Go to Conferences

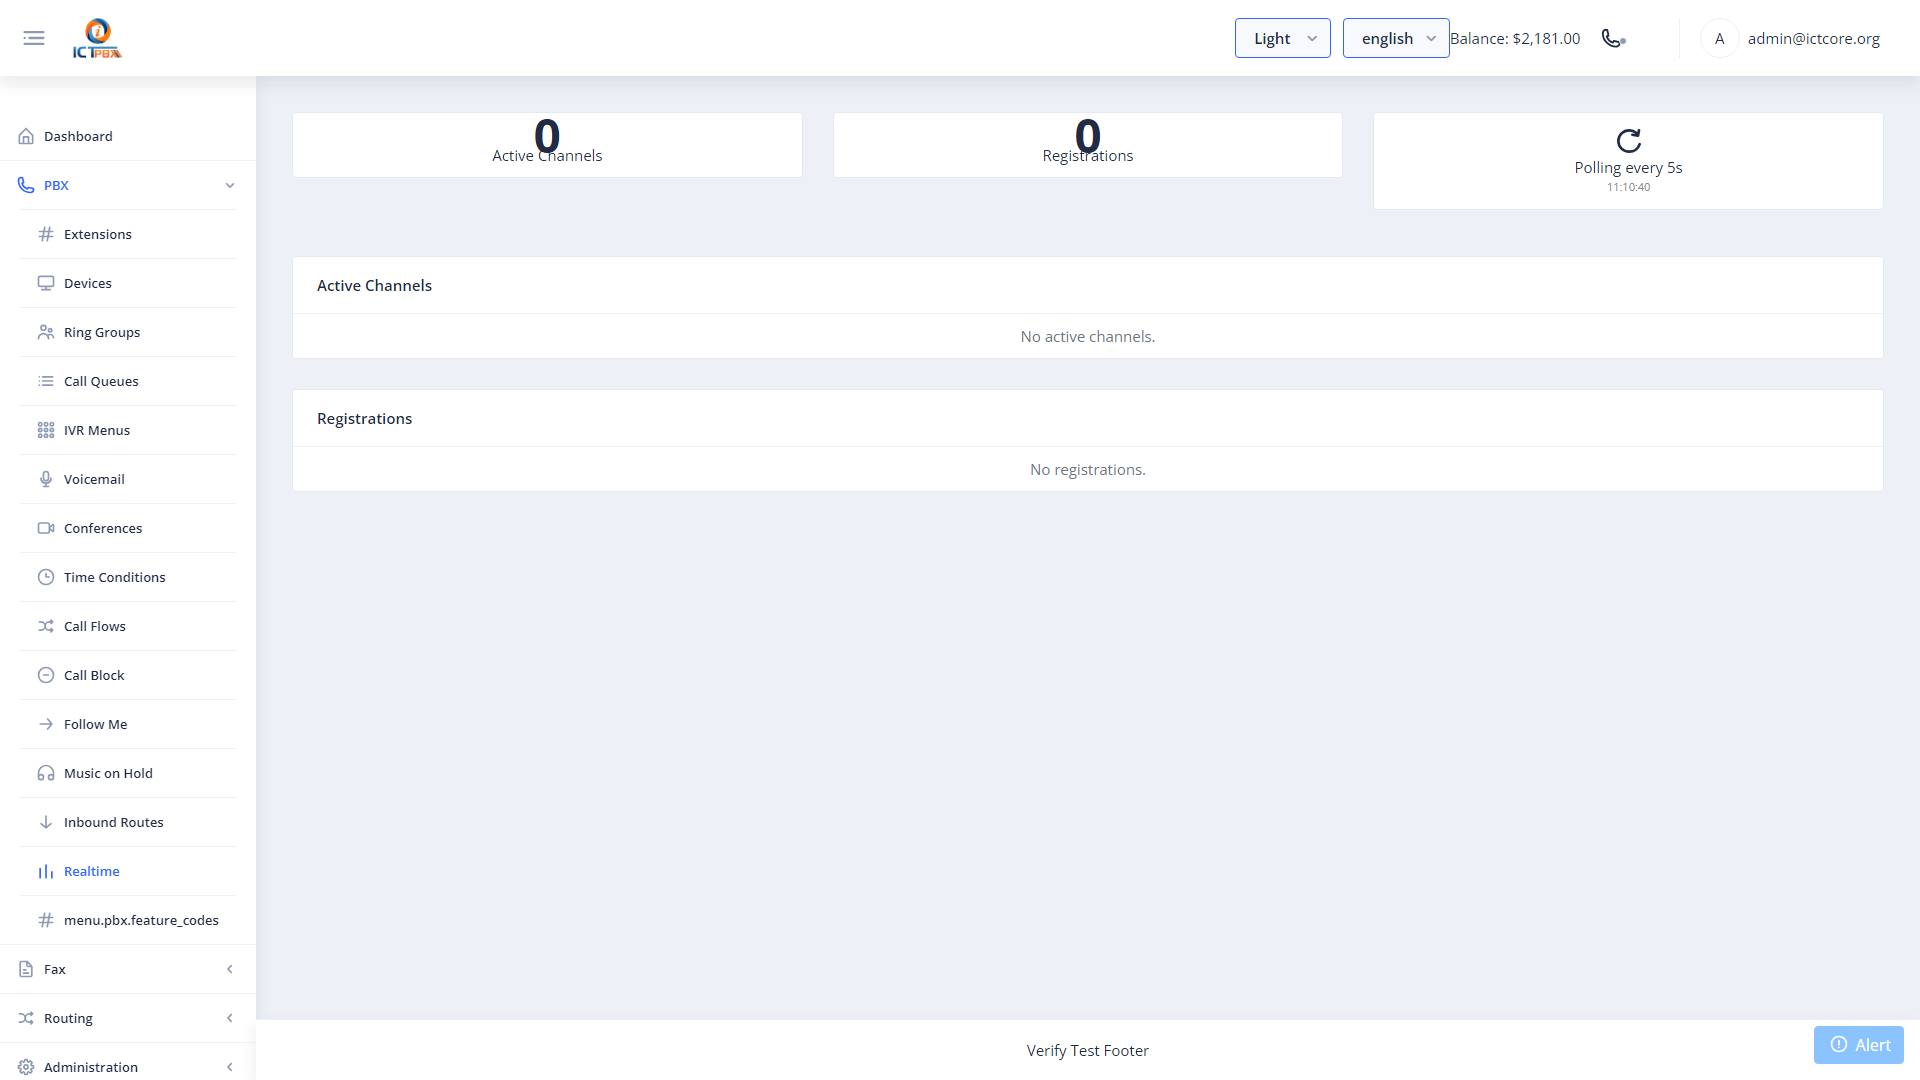(x=128, y=528)
